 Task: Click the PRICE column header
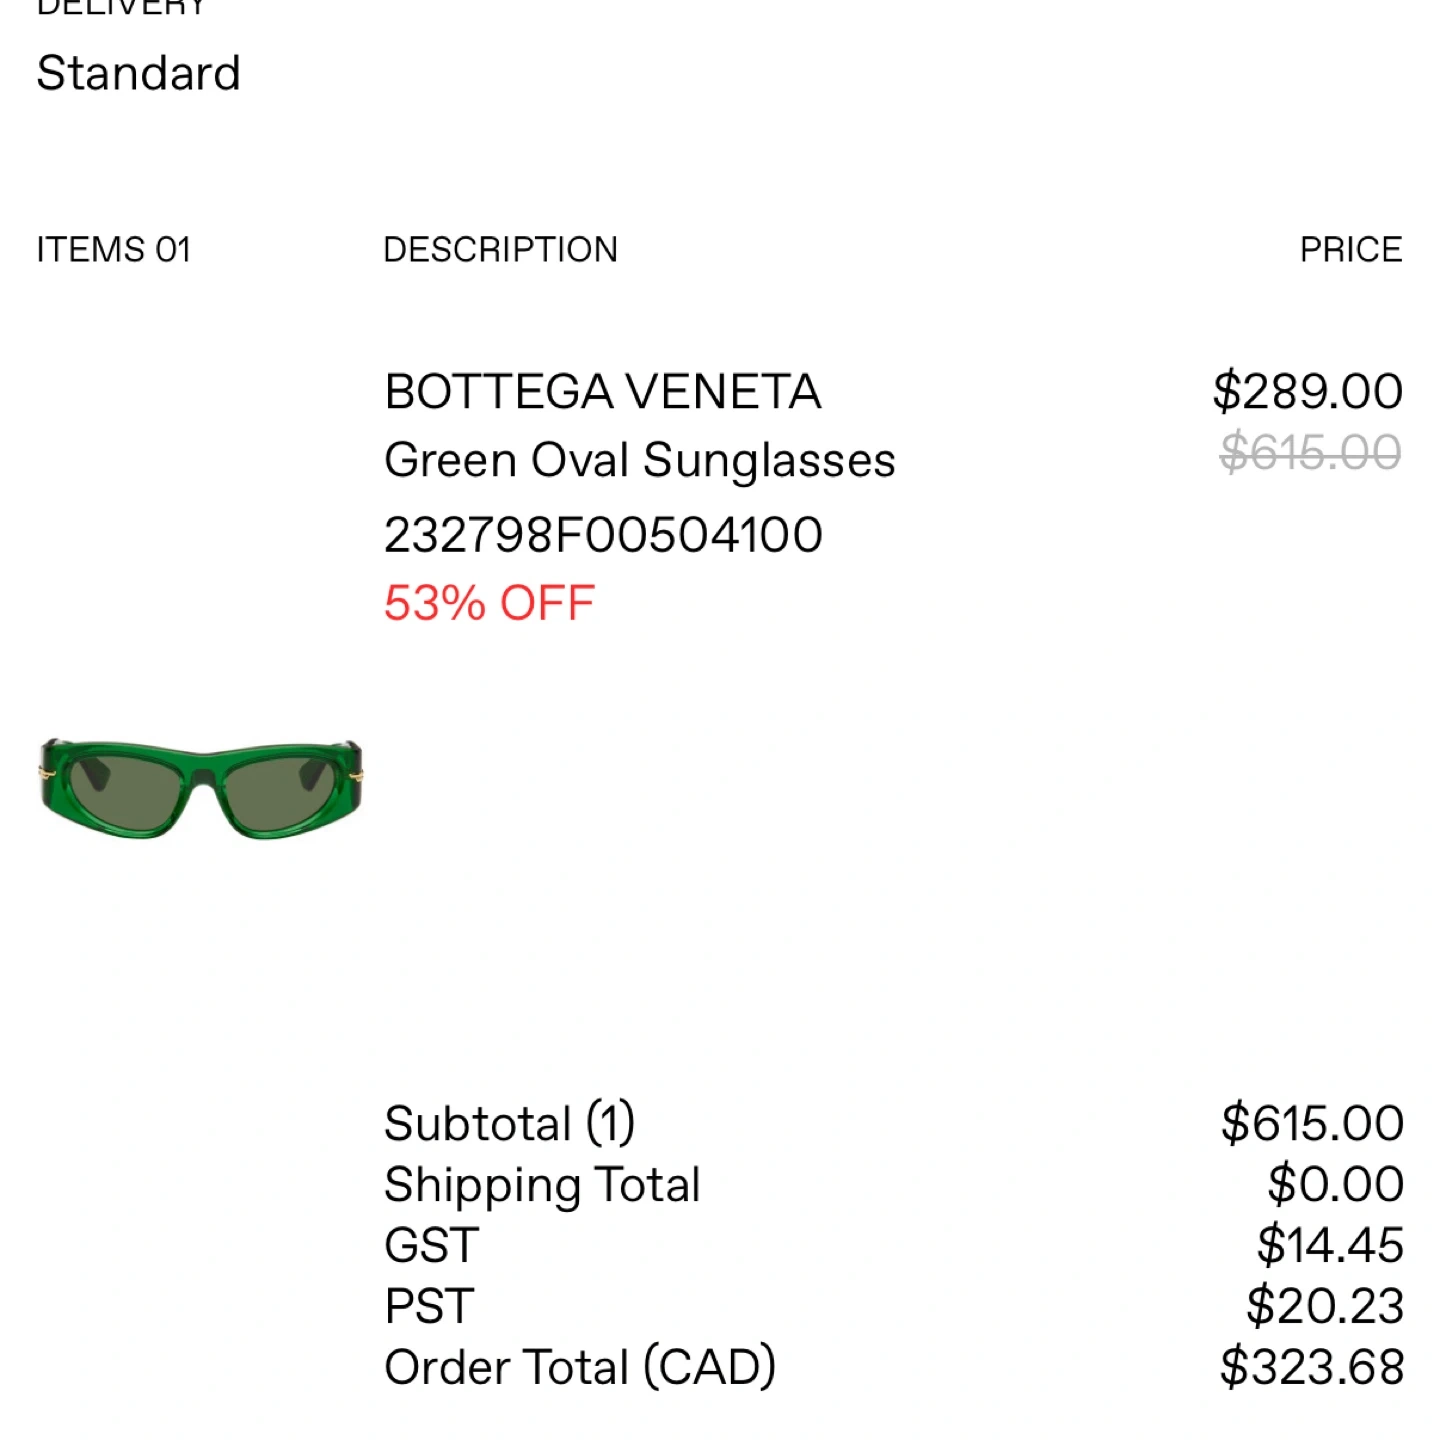click(1350, 249)
